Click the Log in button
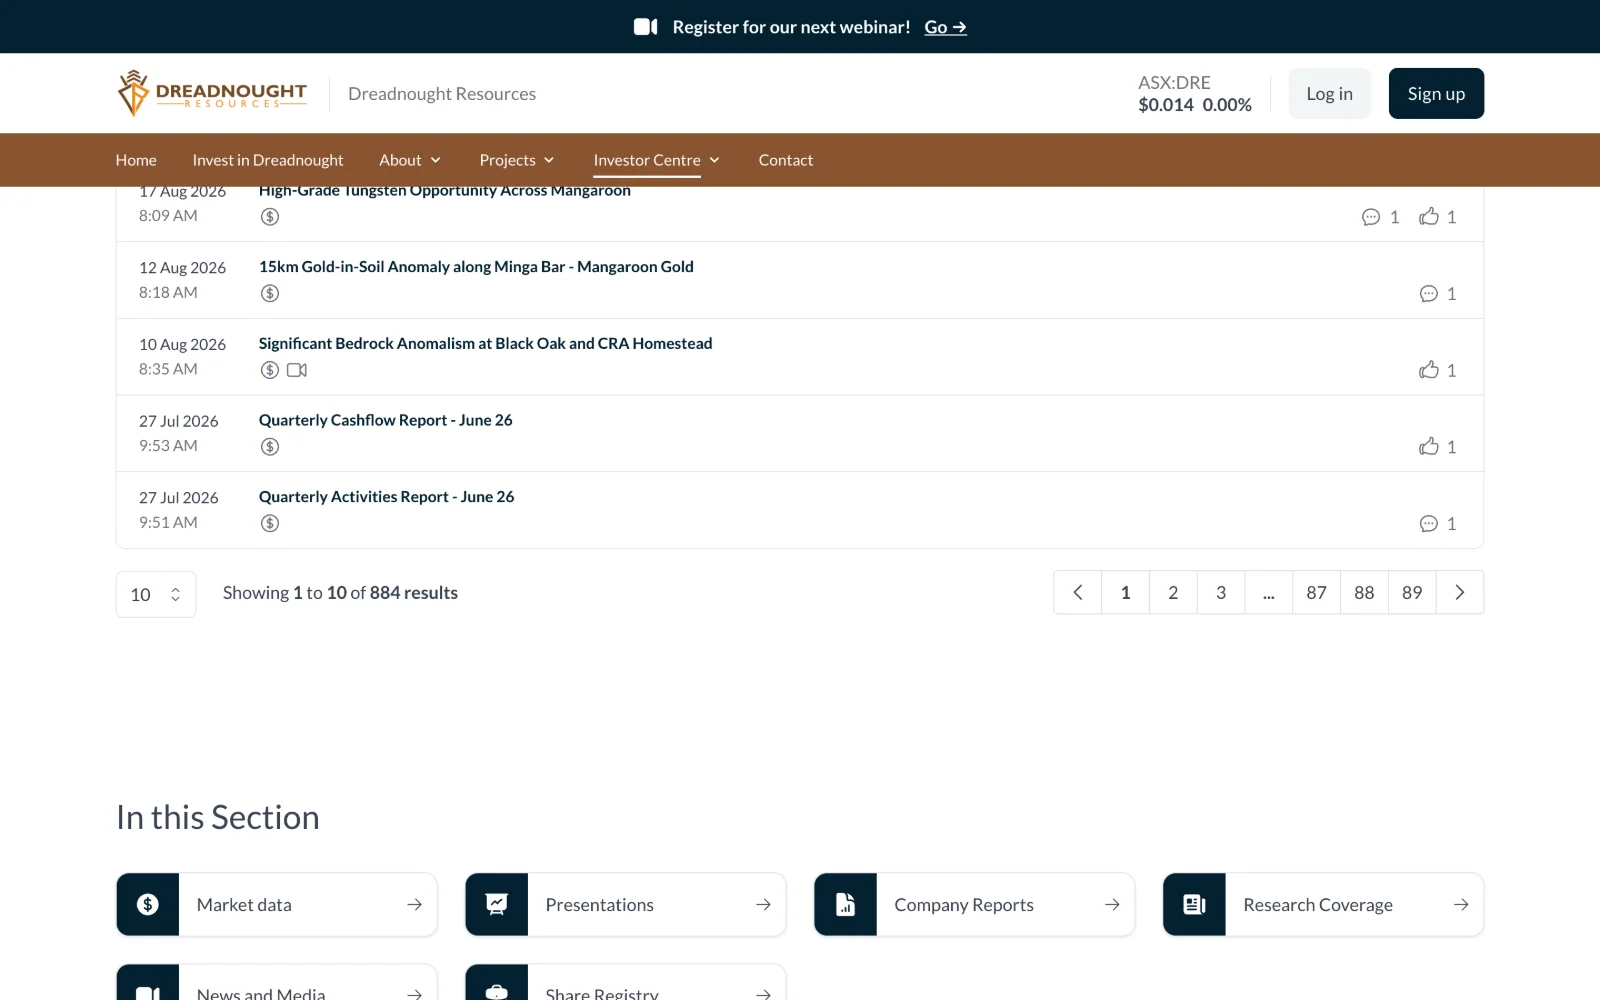The height and width of the screenshot is (1000, 1600). point(1329,93)
